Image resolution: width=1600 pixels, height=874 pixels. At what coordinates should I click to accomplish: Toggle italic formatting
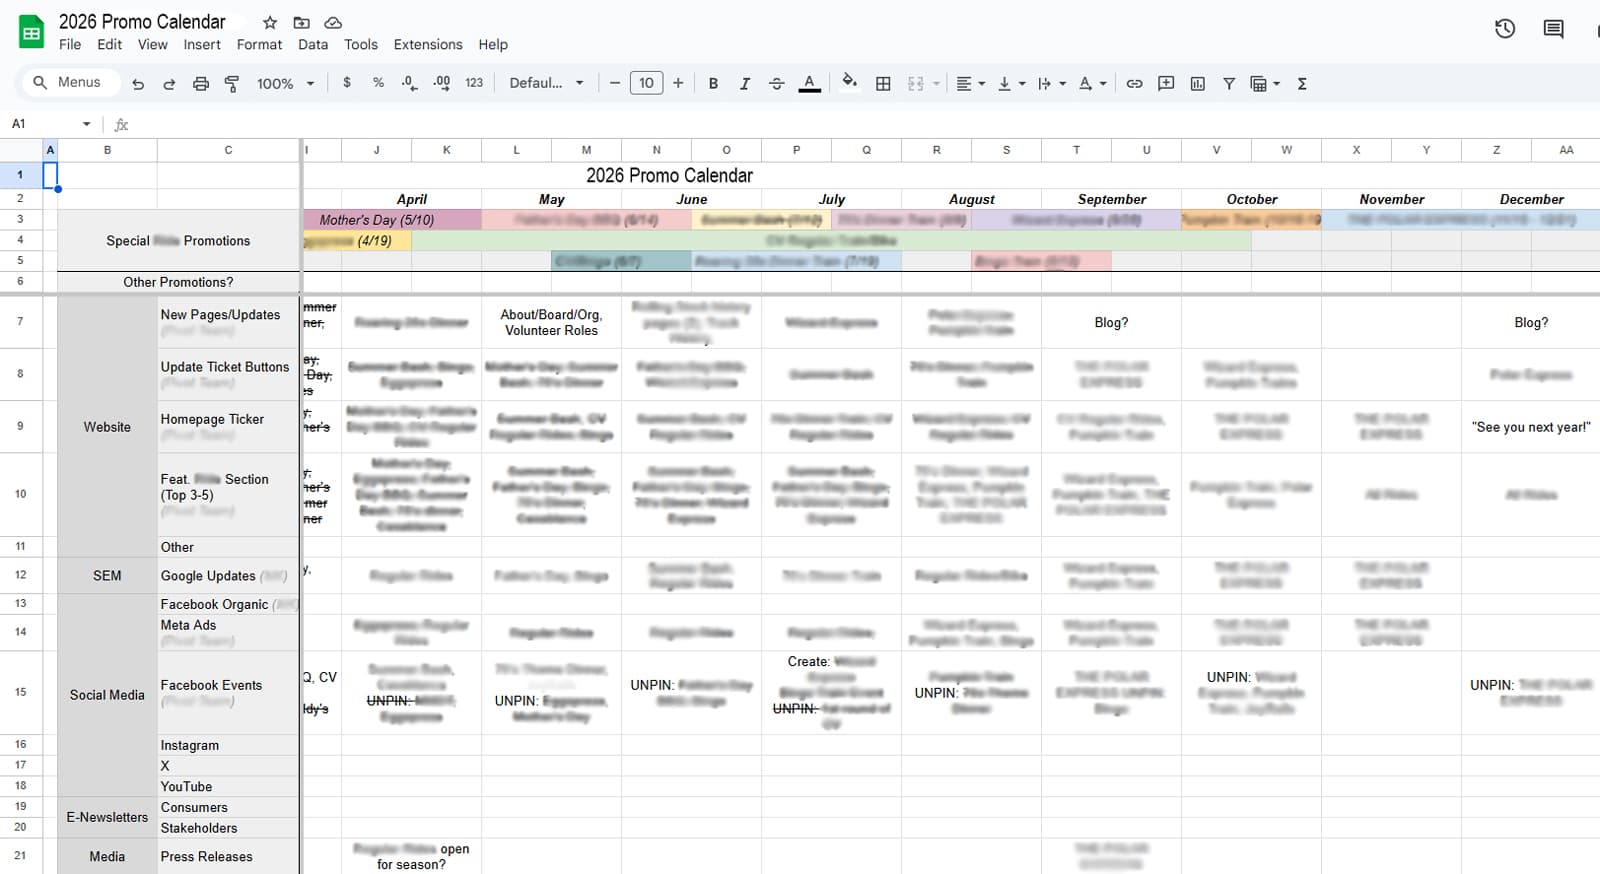745,84
